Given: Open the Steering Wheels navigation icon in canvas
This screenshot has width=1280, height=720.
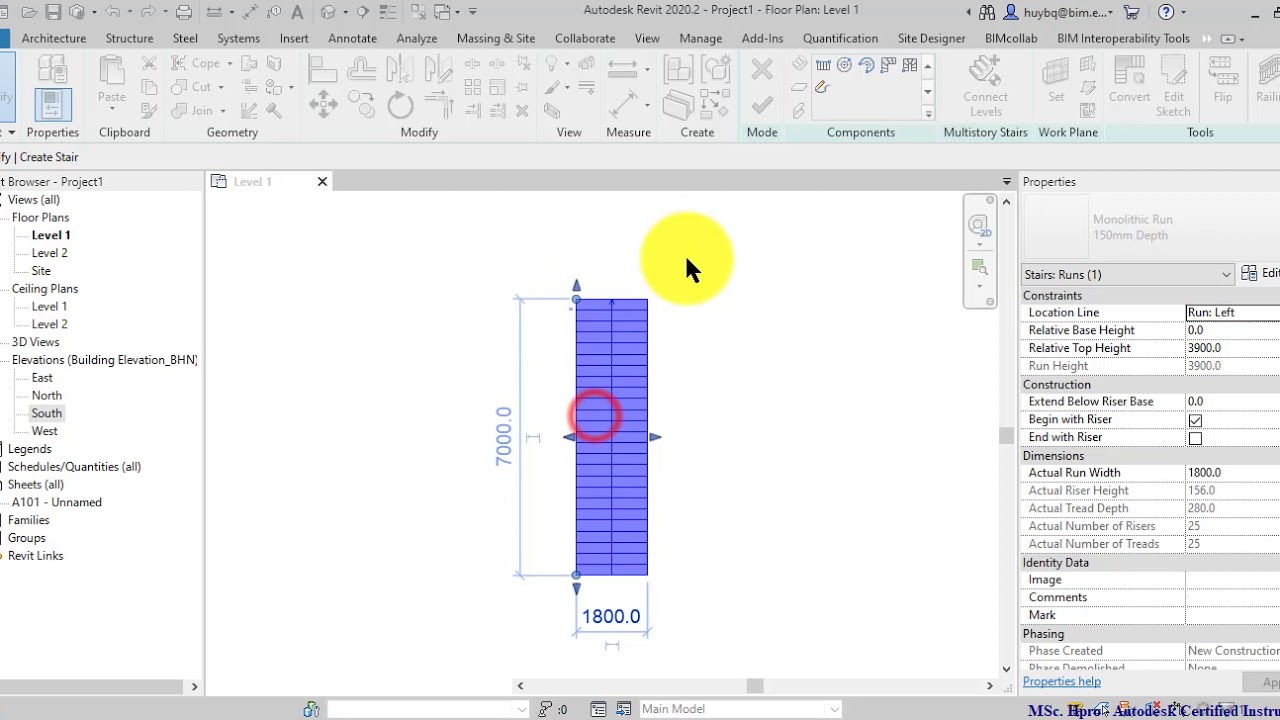Looking at the screenshot, I should [x=979, y=226].
